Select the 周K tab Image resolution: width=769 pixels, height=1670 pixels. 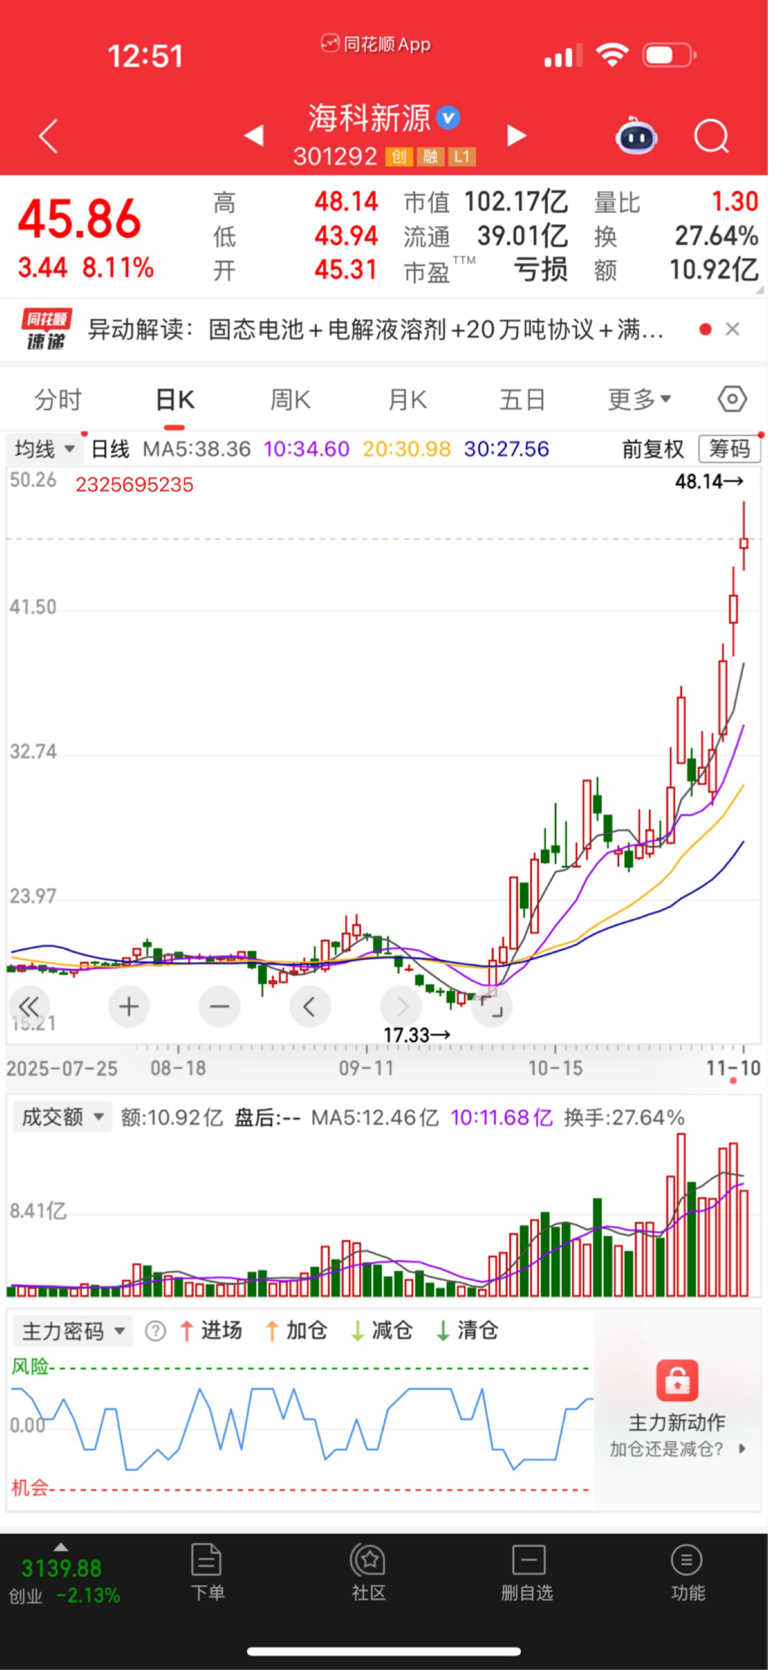point(291,400)
